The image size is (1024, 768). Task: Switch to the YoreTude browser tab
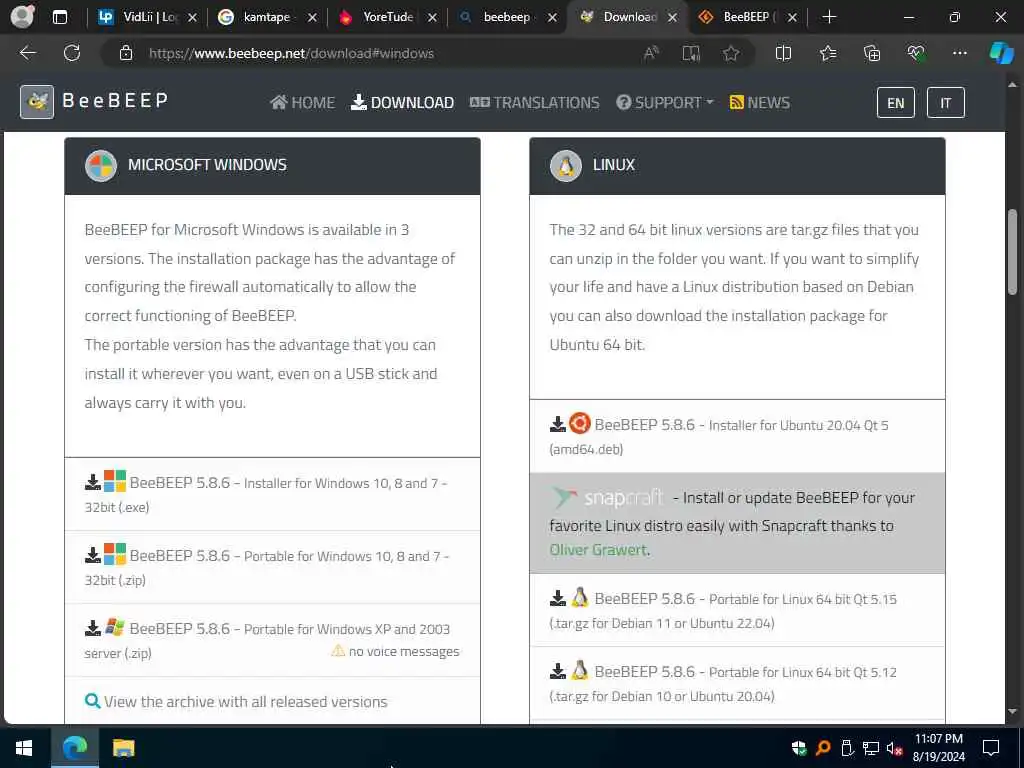[x=387, y=18]
